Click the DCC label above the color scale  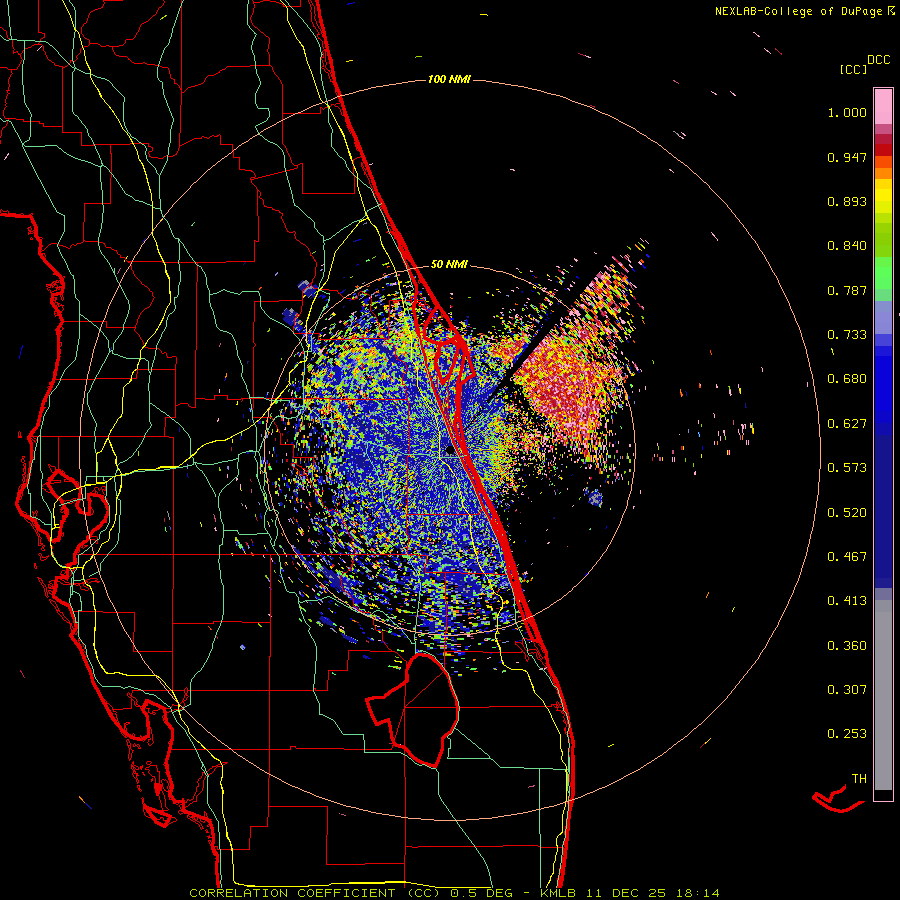[878, 60]
